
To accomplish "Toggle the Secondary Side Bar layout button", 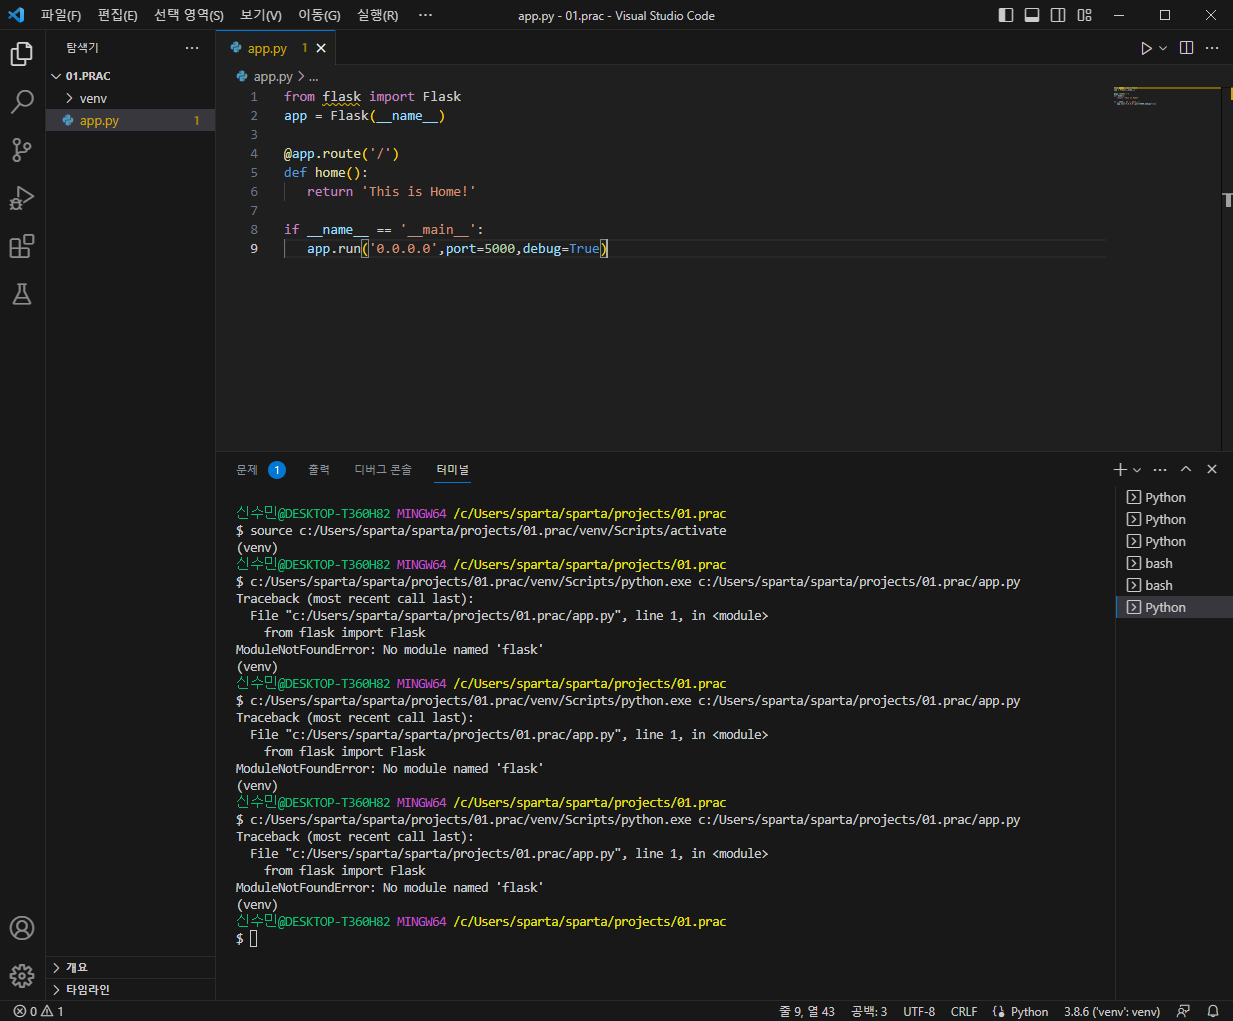I will click(1058, 15).
